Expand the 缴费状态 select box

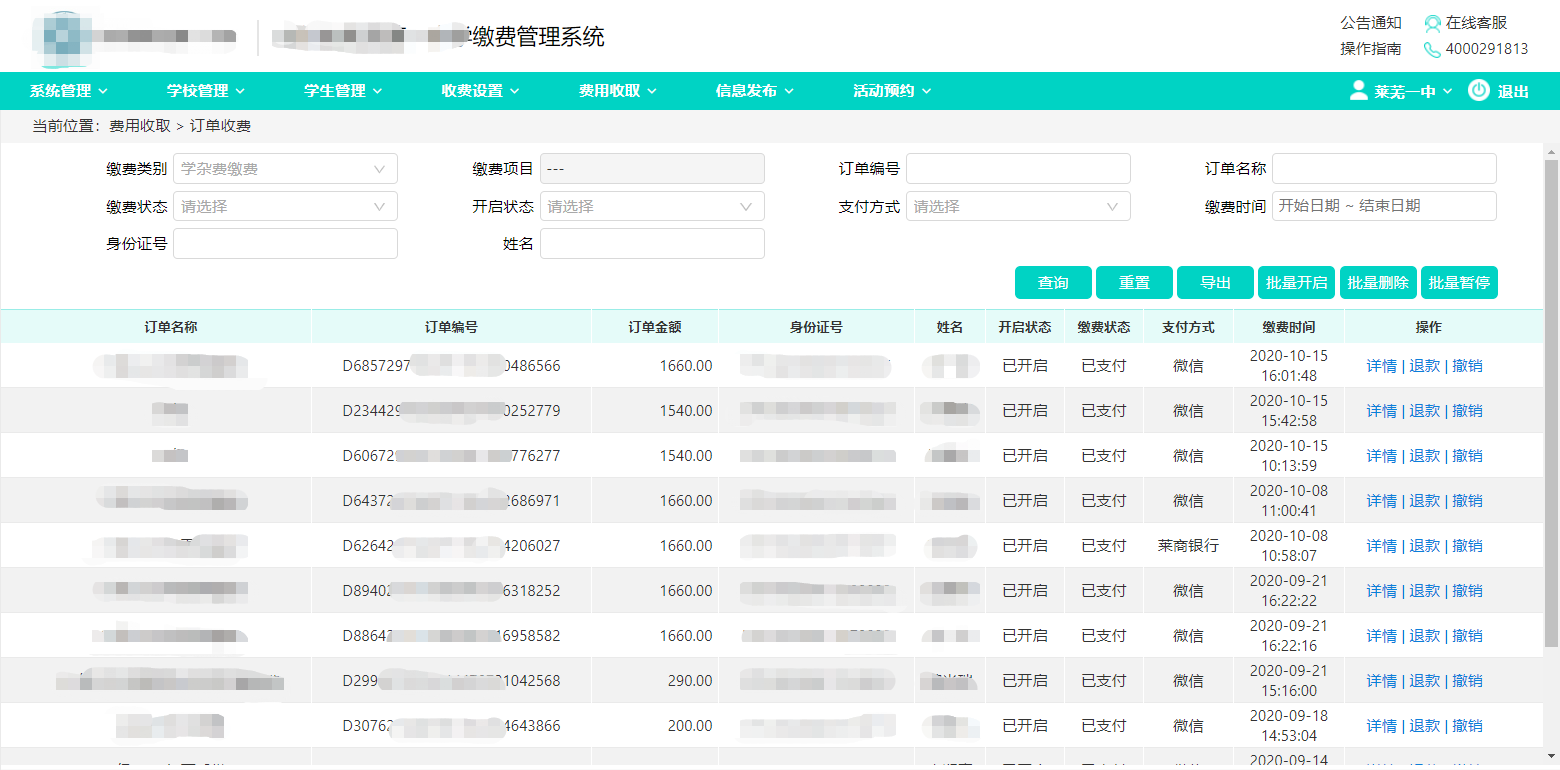285,207
